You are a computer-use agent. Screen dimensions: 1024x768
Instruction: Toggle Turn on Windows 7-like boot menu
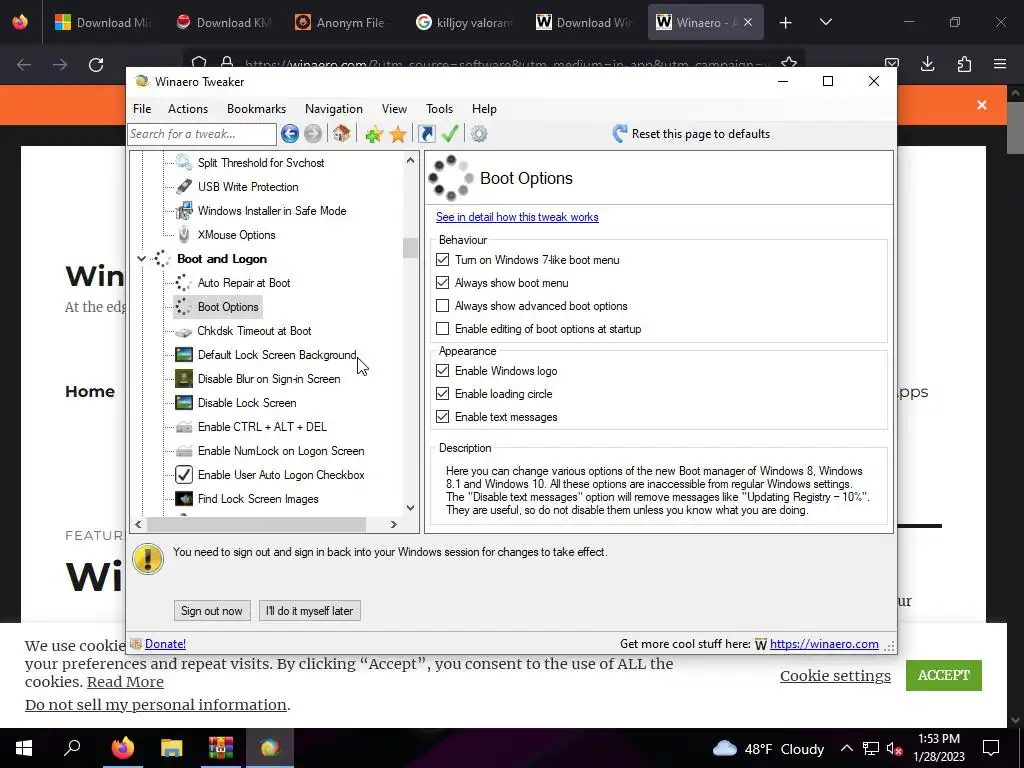coord(443,260)
